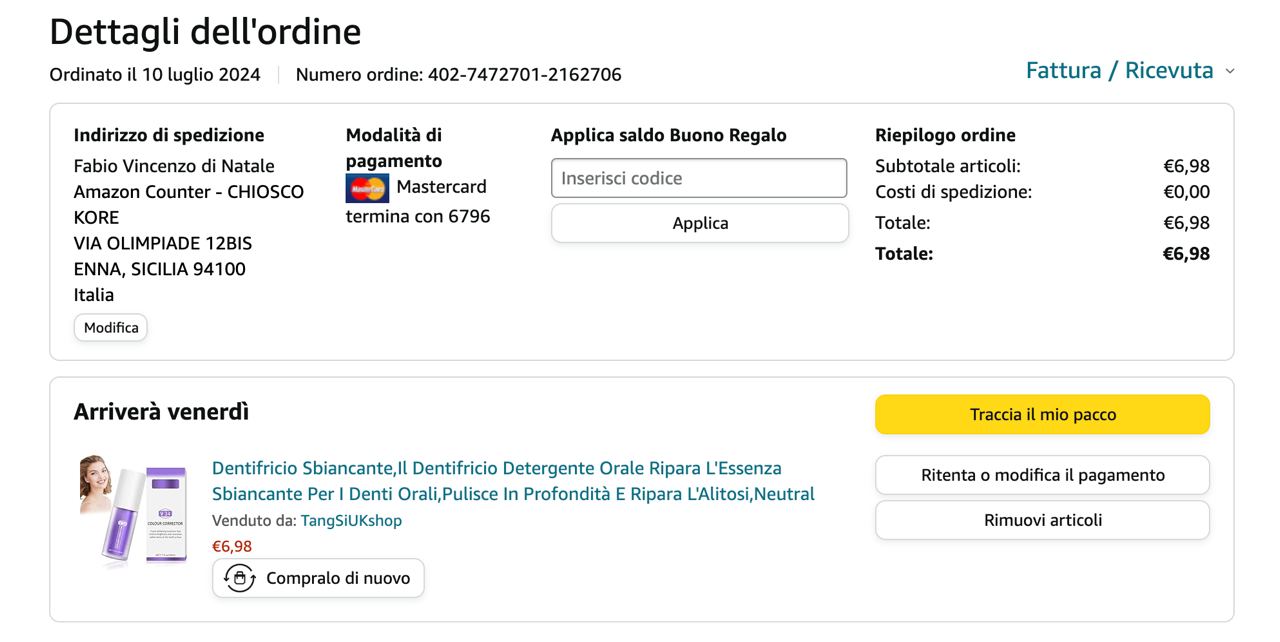This screenshot has width=1280, height=642.
Task: Click the Costi di spedizione label
Action: click(x=953, y=192)
